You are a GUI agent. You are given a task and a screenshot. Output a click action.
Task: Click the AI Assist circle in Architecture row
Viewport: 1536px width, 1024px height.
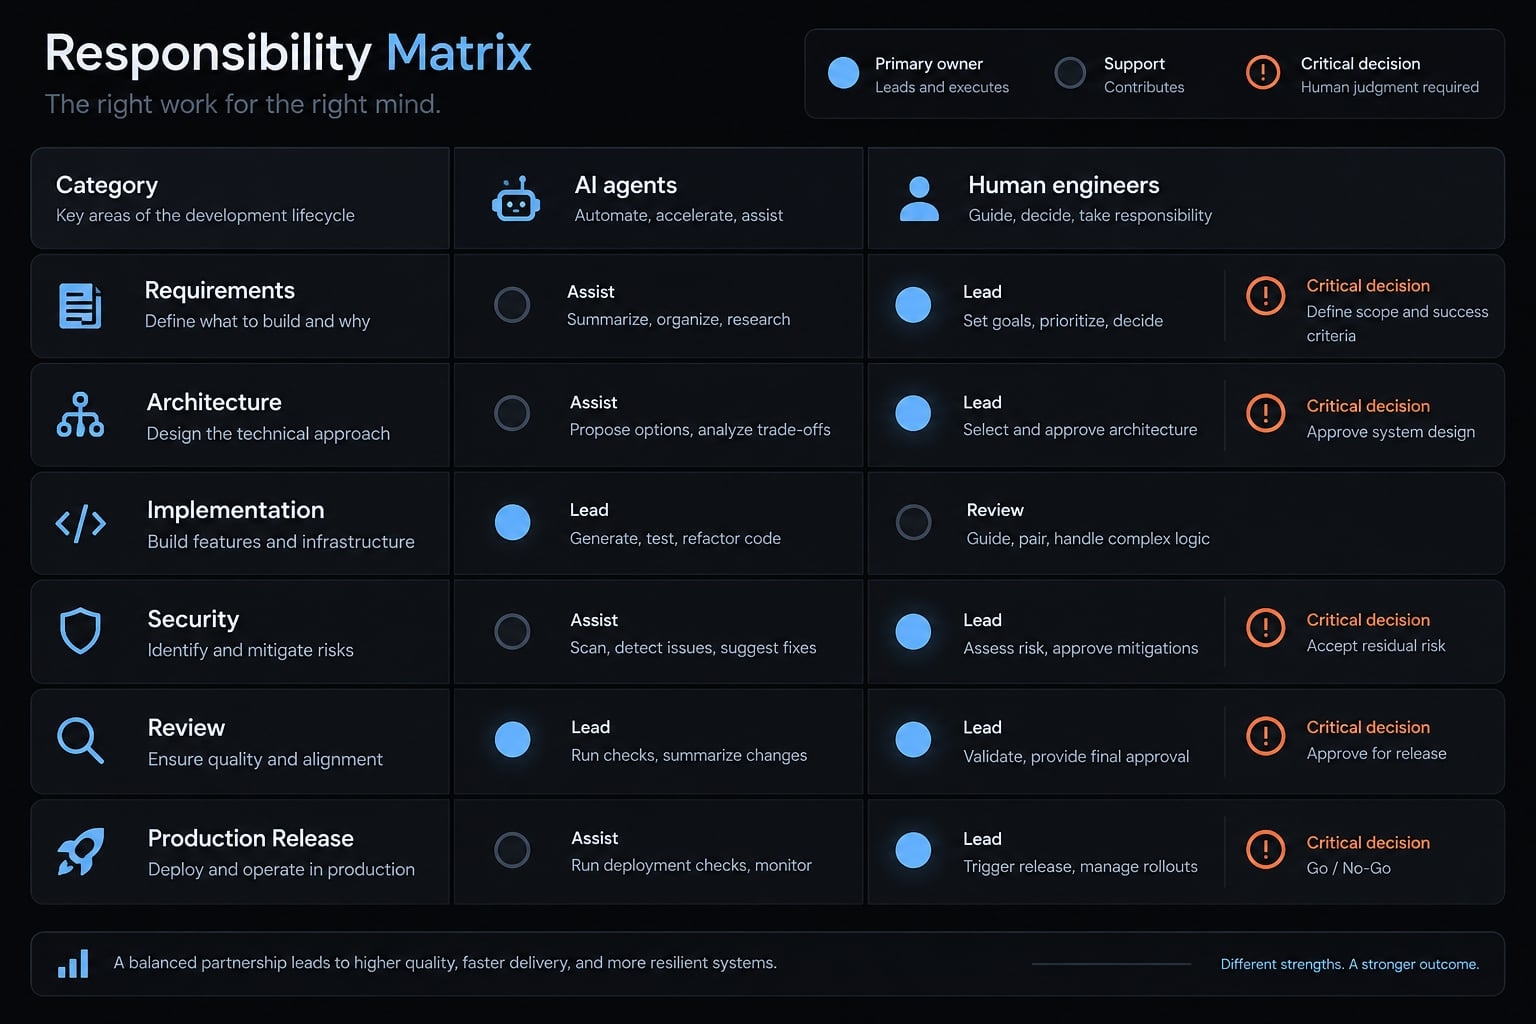click(512, 413)
